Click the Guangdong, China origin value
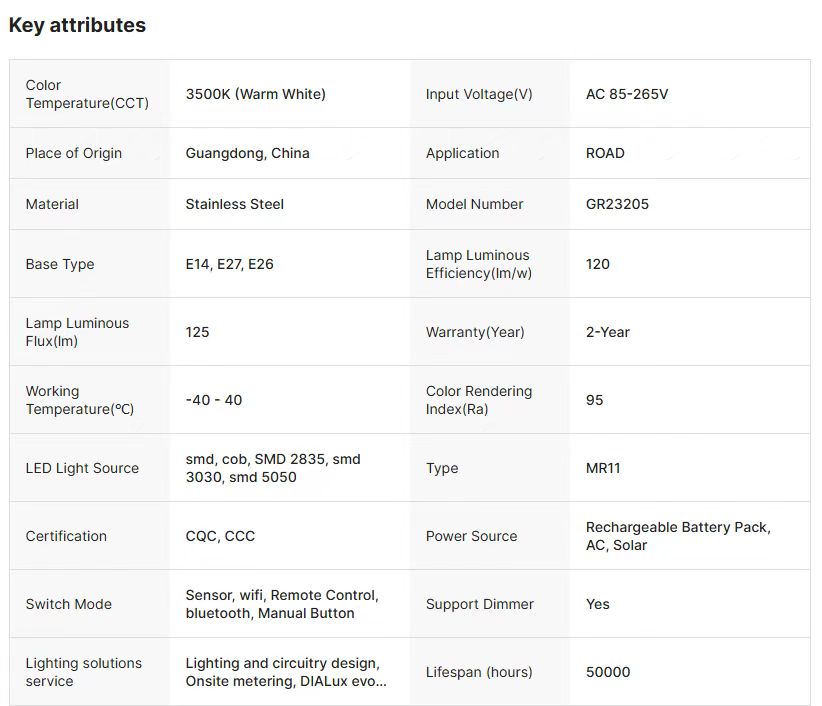The height and width of the screenshot is (706, 822). 247,153
